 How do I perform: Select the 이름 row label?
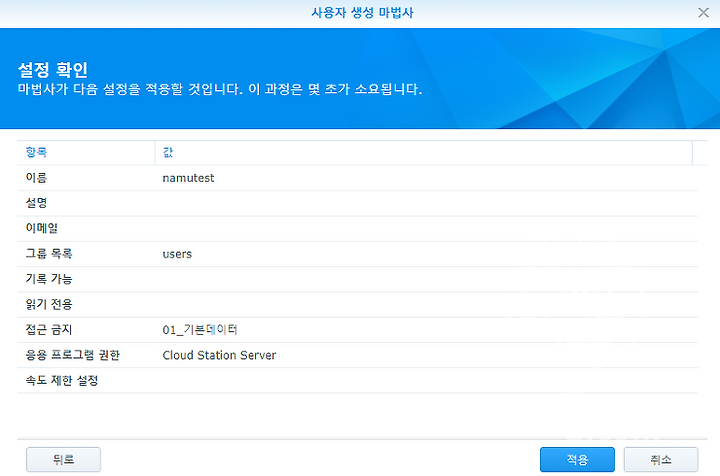[36, 178]
